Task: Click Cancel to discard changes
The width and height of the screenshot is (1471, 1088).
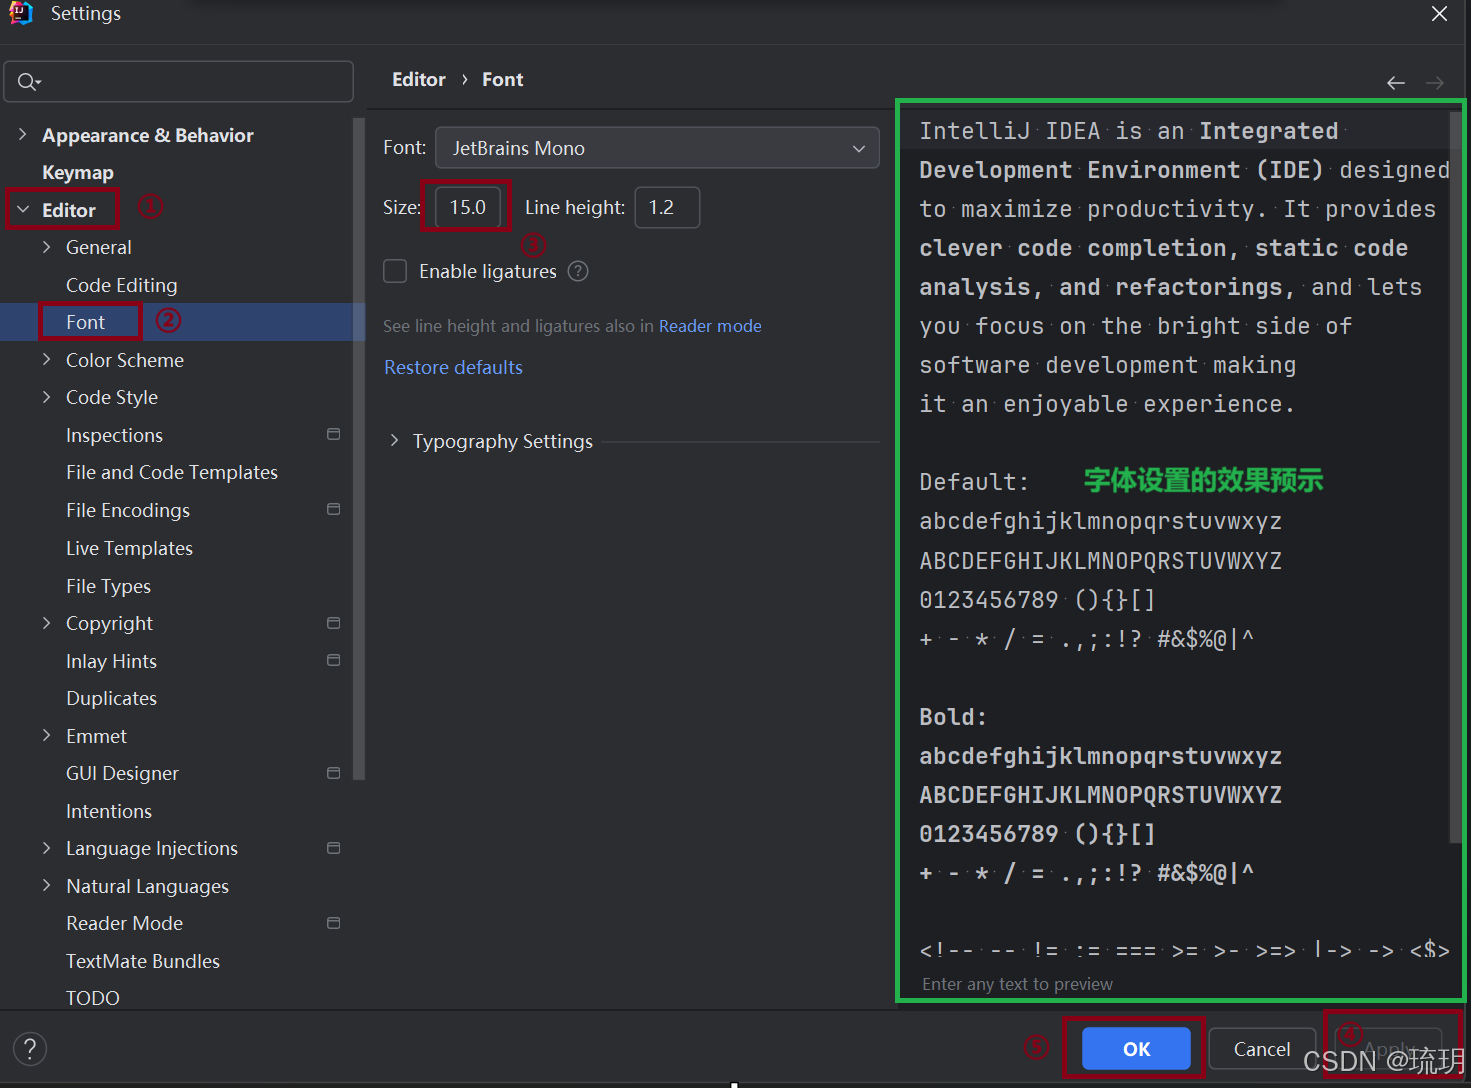Action: click(1262, 1048)
